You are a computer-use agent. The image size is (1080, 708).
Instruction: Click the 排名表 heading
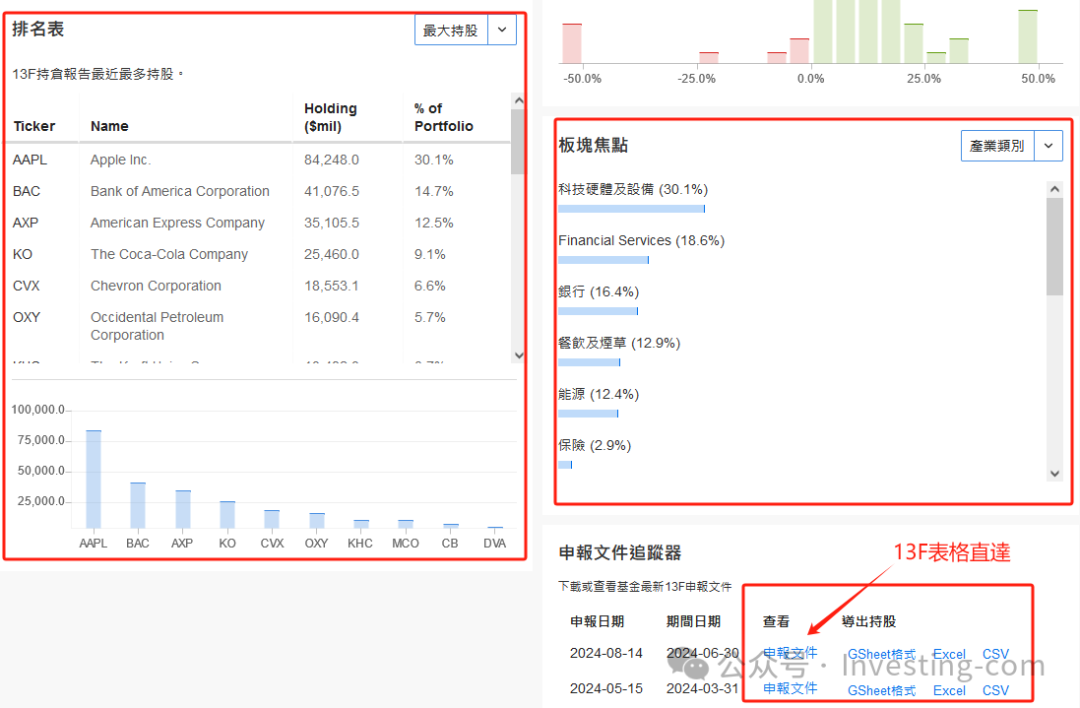coord(38,29)
